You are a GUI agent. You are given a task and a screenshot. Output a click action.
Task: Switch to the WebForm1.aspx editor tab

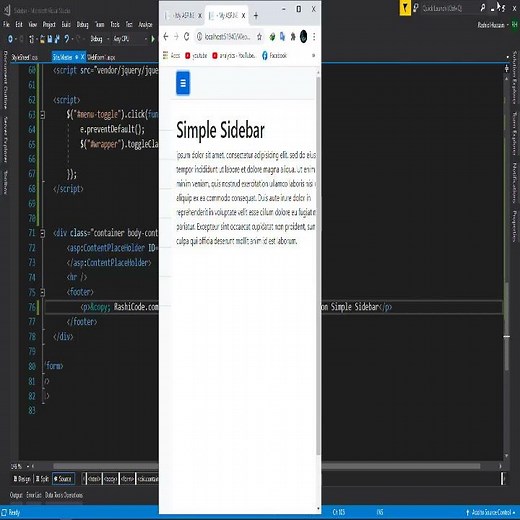click(x=101, y=57)
